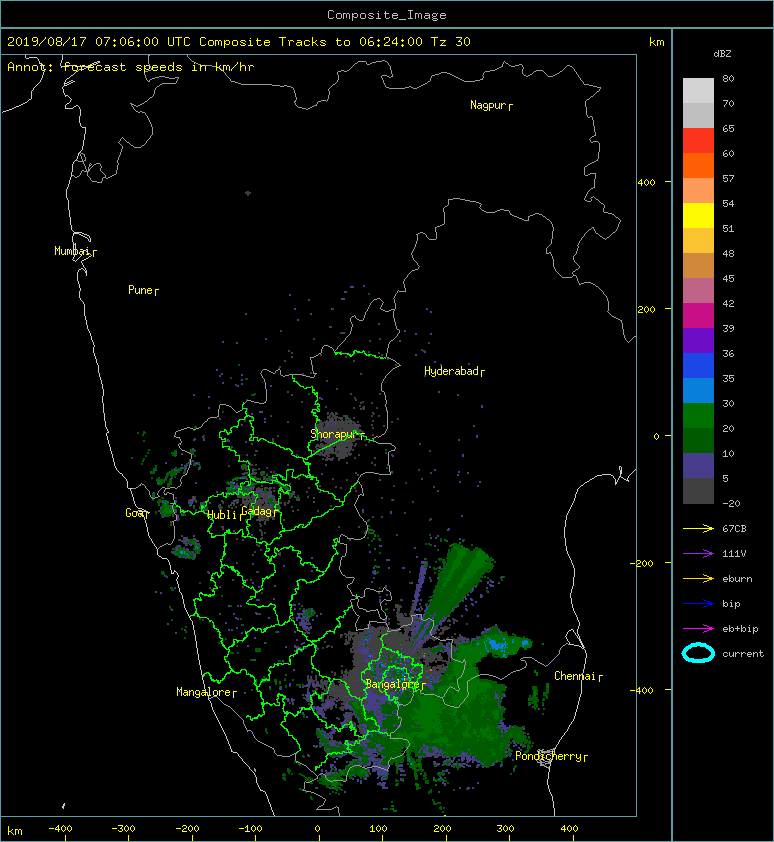Click the 300 tick on the horizontal axis

(505, 829)
